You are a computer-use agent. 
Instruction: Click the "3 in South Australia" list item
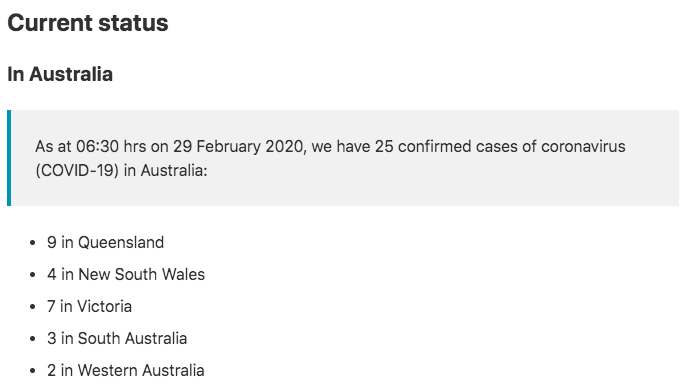coord(117,338)
